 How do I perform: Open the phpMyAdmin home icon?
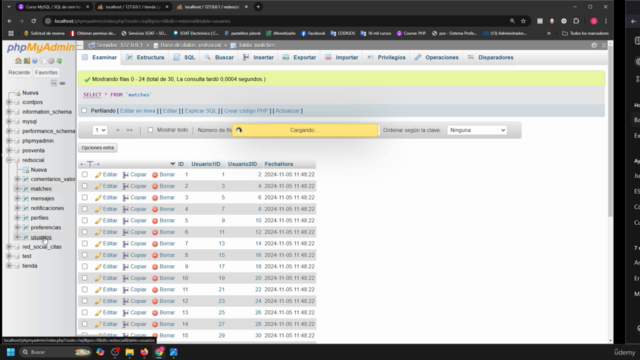tap(18, 61)
